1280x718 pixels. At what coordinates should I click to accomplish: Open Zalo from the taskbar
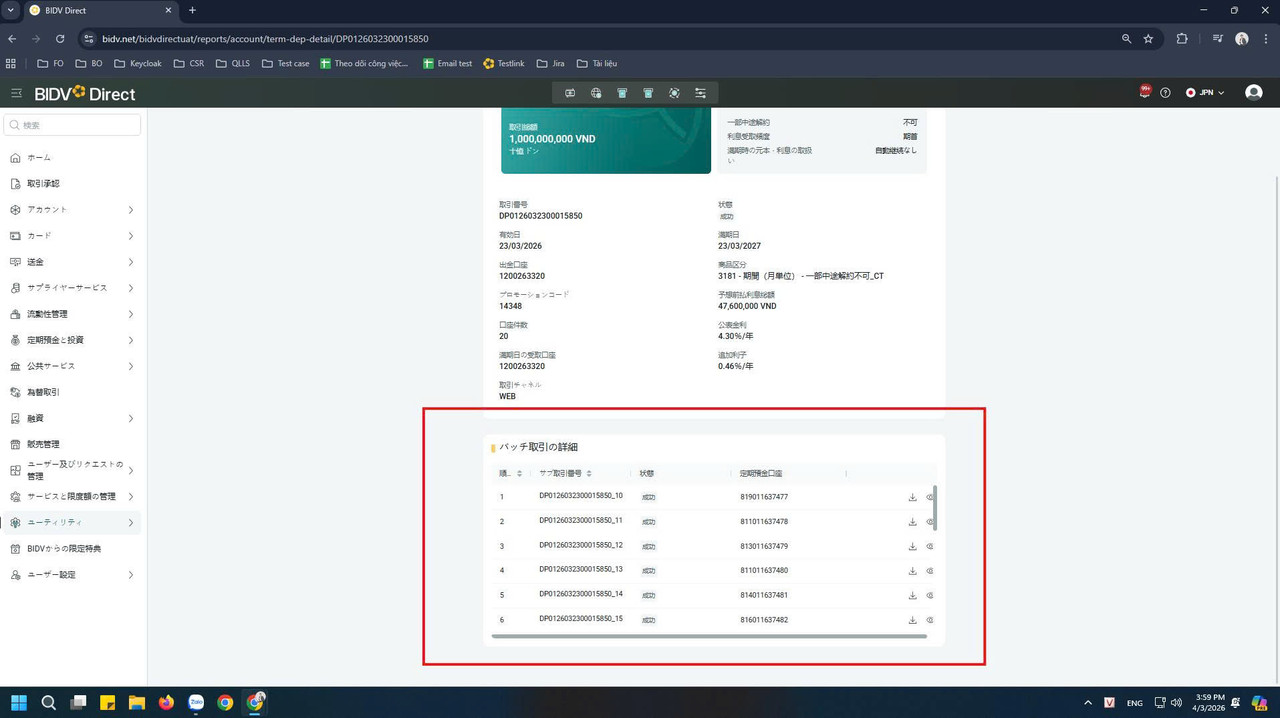point(196,702)
